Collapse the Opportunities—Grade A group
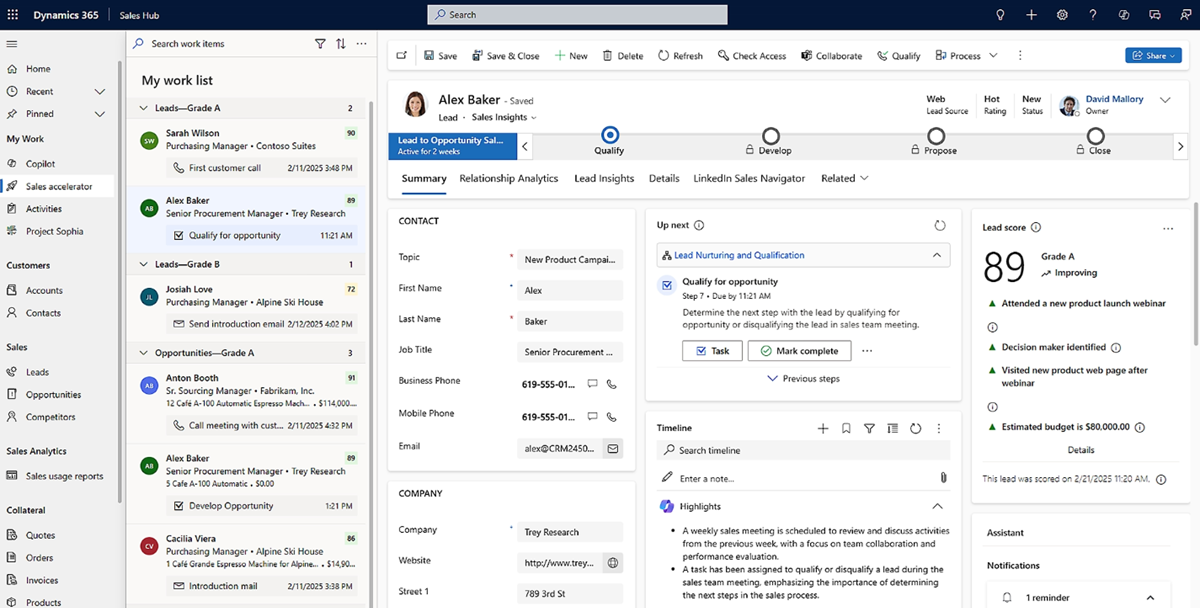 tap(144, 353)
